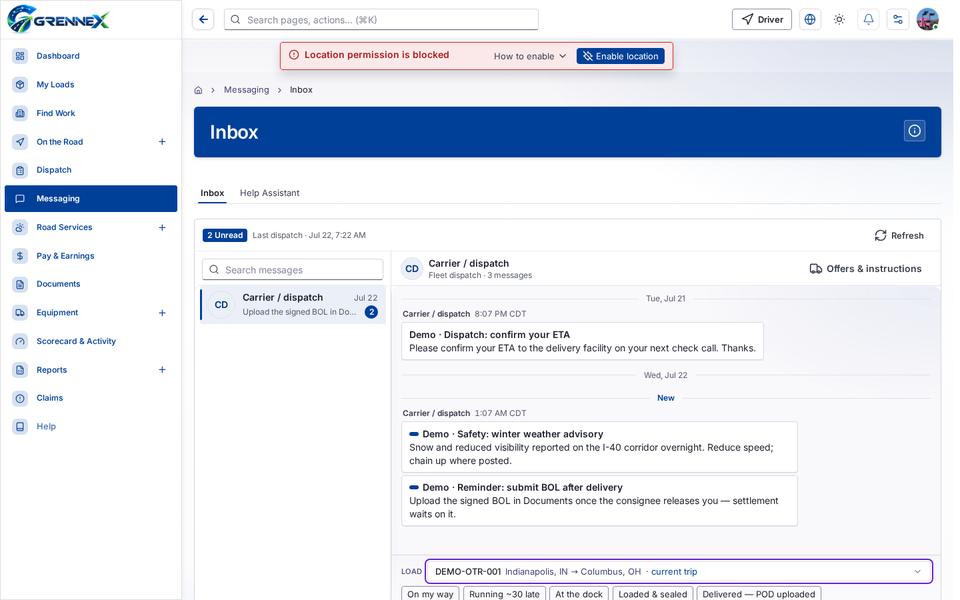
Task: Open the Dashboard menu item
Action: [91, 56]
